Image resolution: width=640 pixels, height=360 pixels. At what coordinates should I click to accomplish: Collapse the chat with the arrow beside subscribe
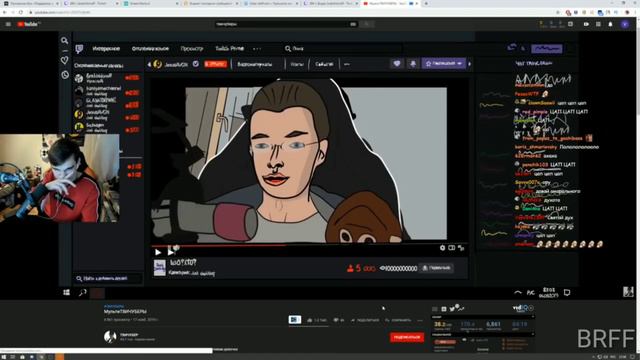point(469,64)
